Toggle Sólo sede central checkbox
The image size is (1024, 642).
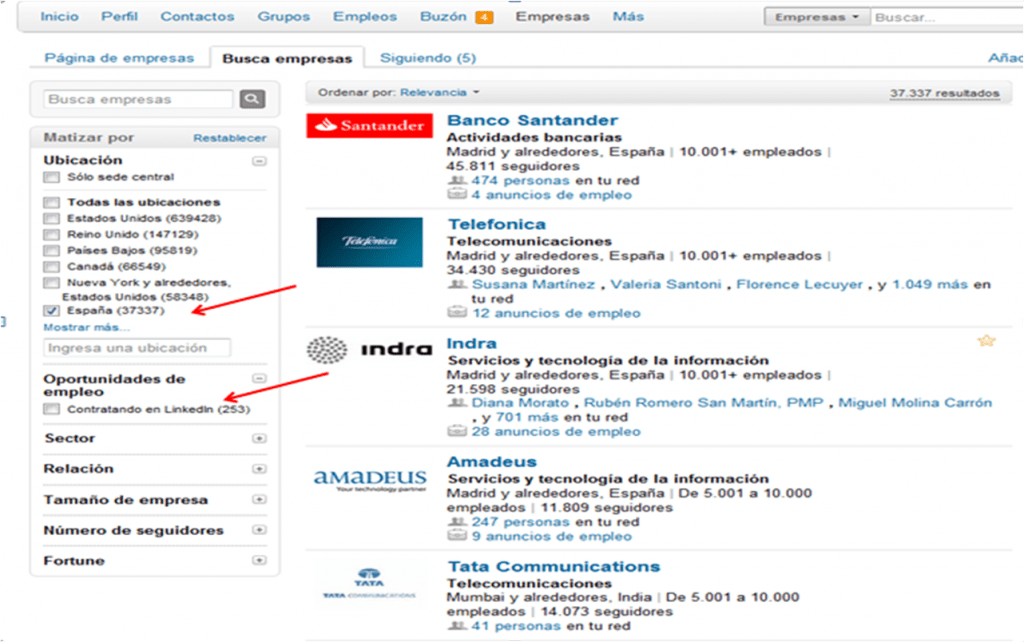click(x=52, y=177)
